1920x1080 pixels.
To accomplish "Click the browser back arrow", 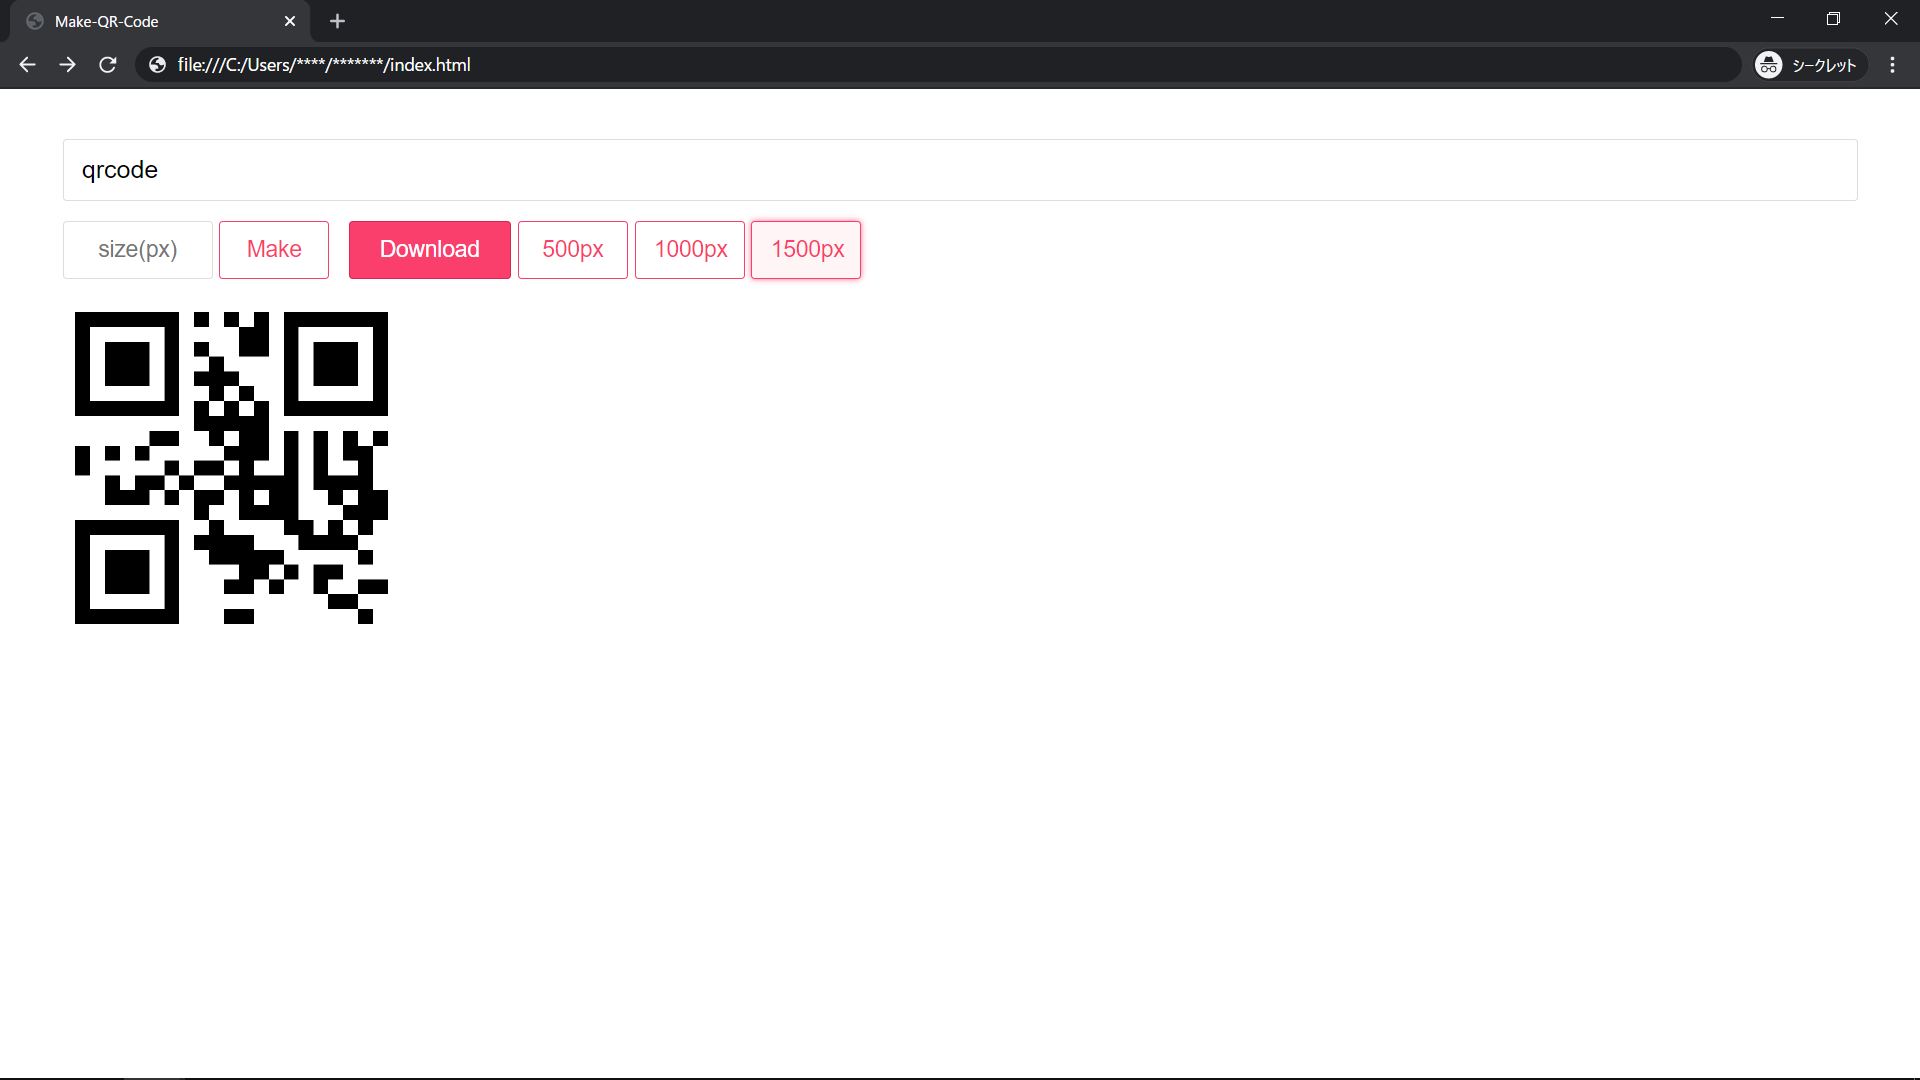I will [27, 65].
